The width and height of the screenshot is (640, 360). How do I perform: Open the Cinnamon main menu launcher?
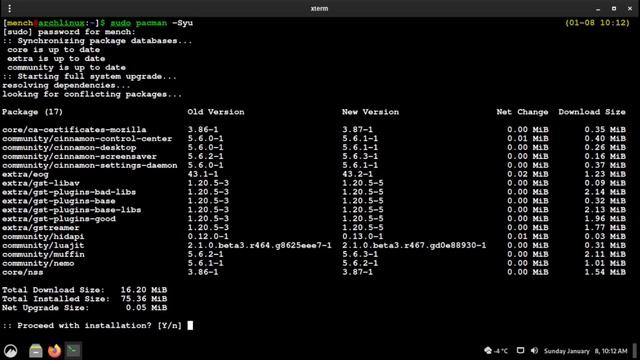click(11, 351)
